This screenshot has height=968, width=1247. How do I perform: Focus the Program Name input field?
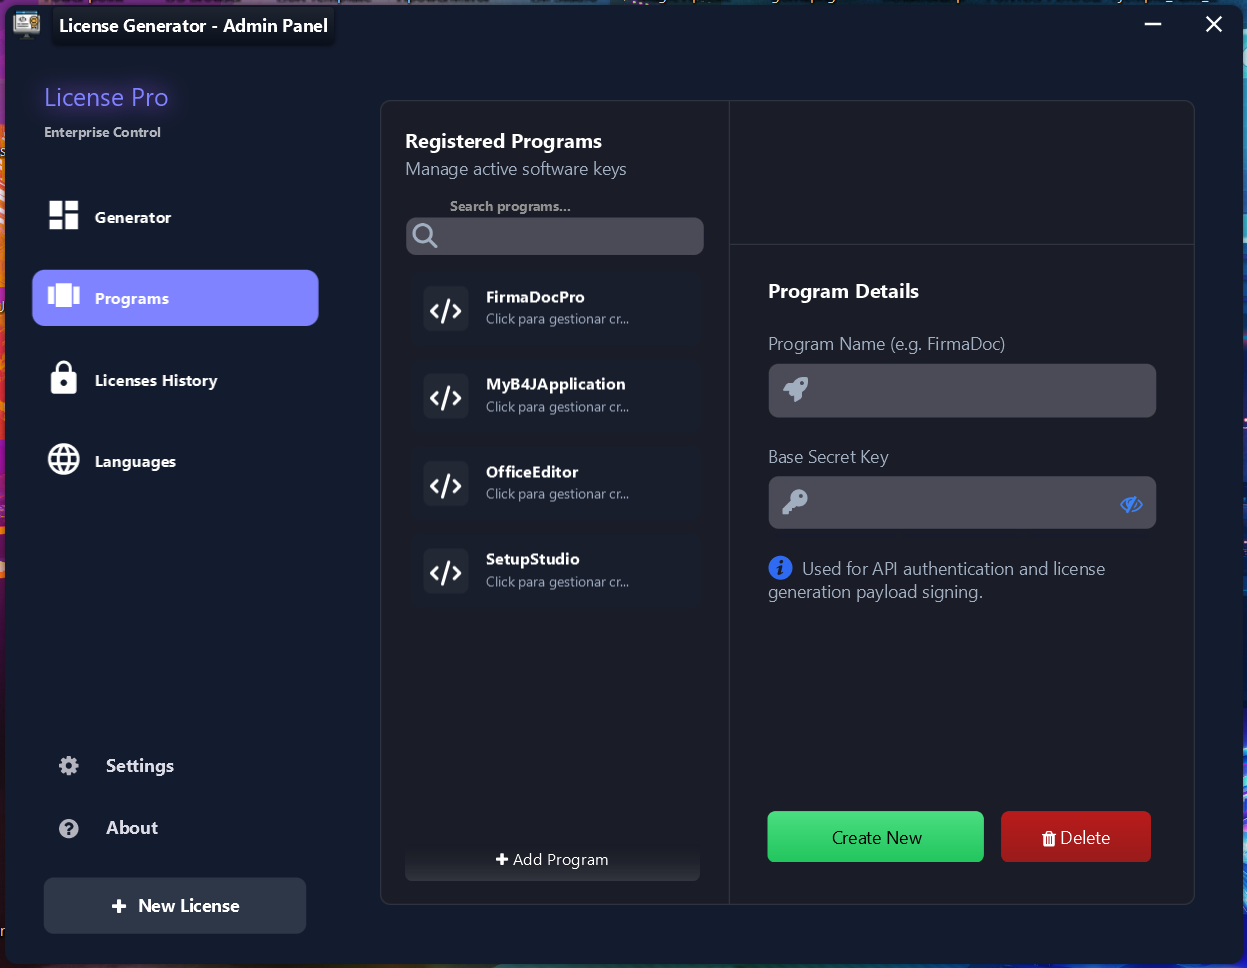coord(962,390)
